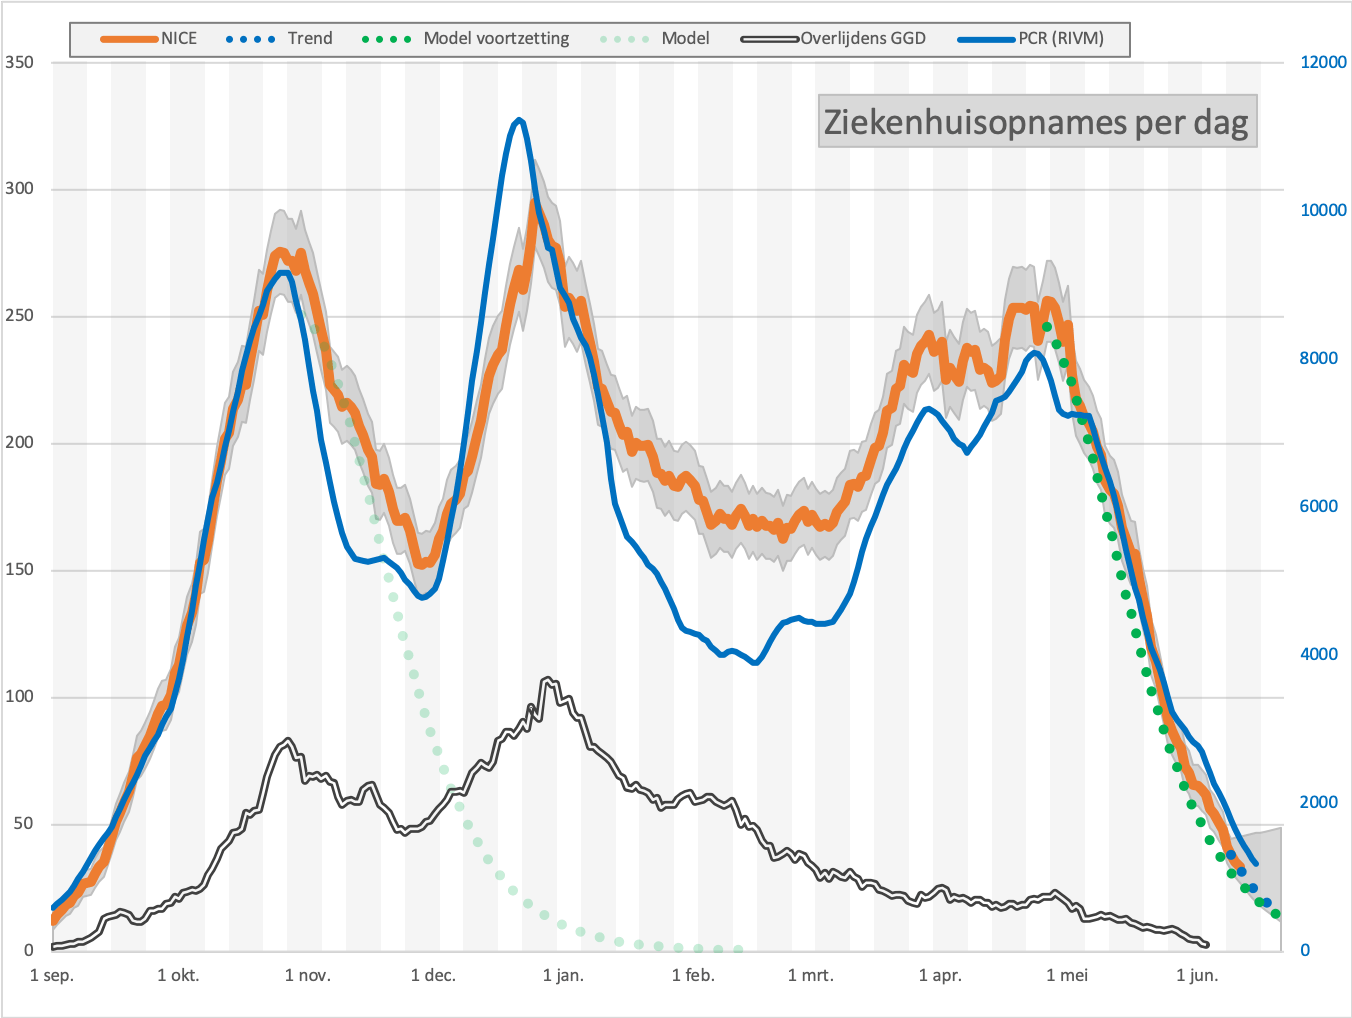Select the Overlijdens GGD legend entry
The width and height of the screenshot is (1352, 1018).
(833, 39)
